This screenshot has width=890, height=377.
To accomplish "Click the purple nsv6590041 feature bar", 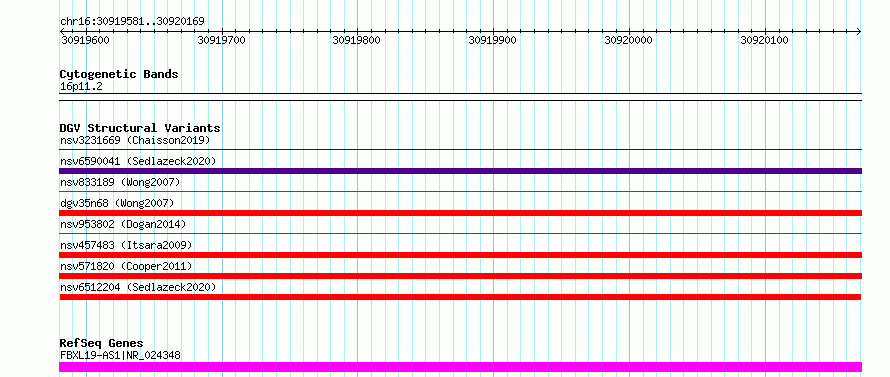I will (460, 171).
